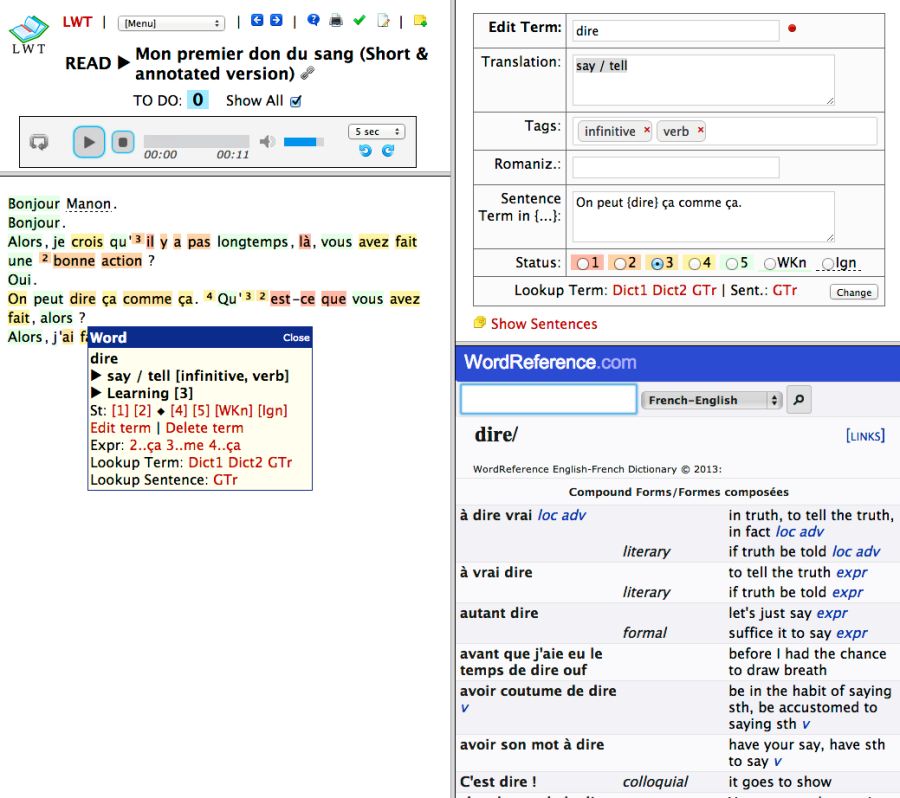Click the previous text arrow icon
Viewport: 900px width, 798px height.
[x=257, y=20]
